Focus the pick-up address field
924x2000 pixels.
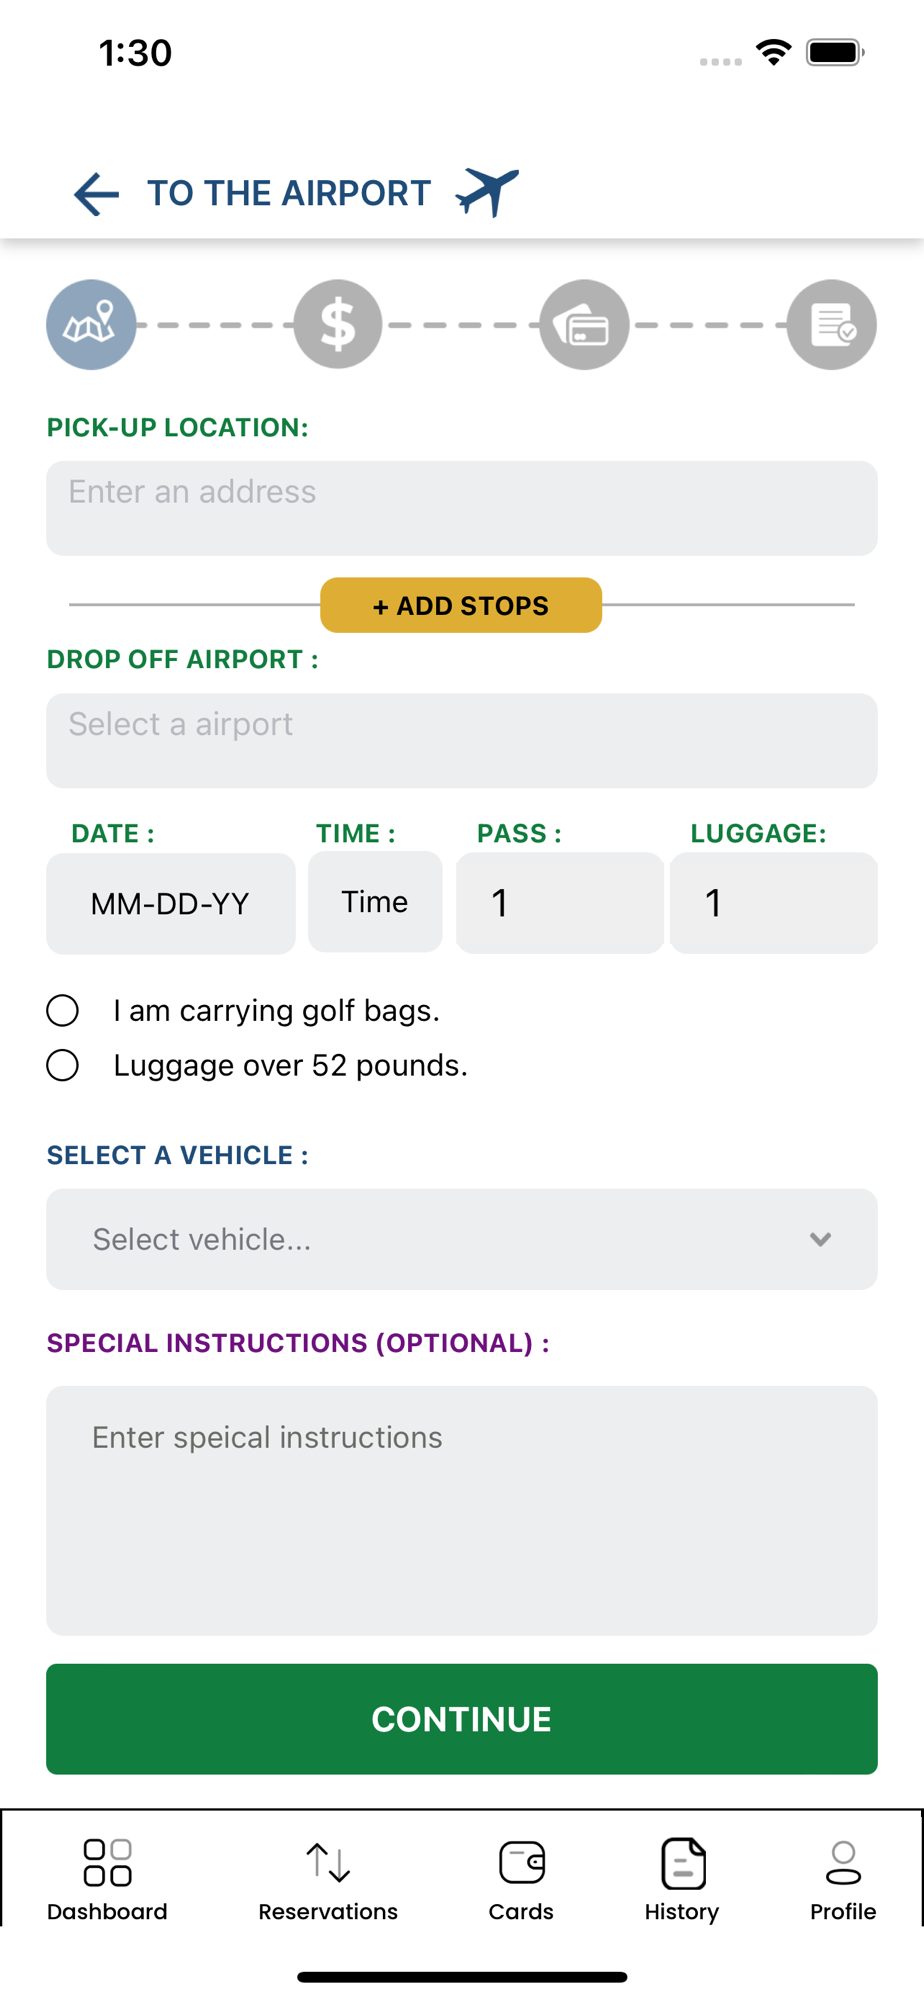click(462, 508)
